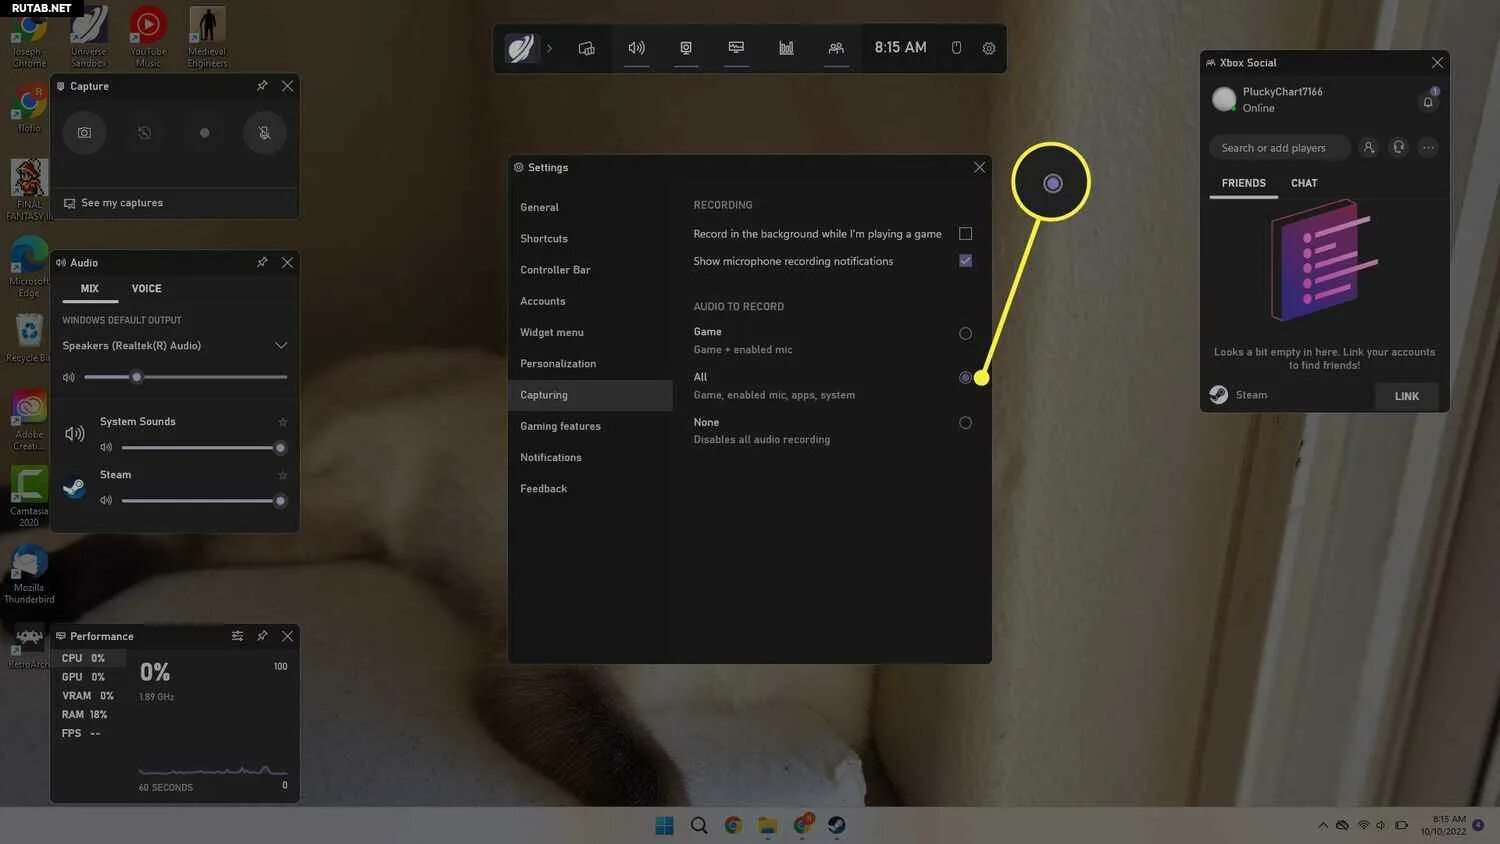Toggle the Performance monitor icon in Game Bar

pyautogui.click(x=736, y=48)
